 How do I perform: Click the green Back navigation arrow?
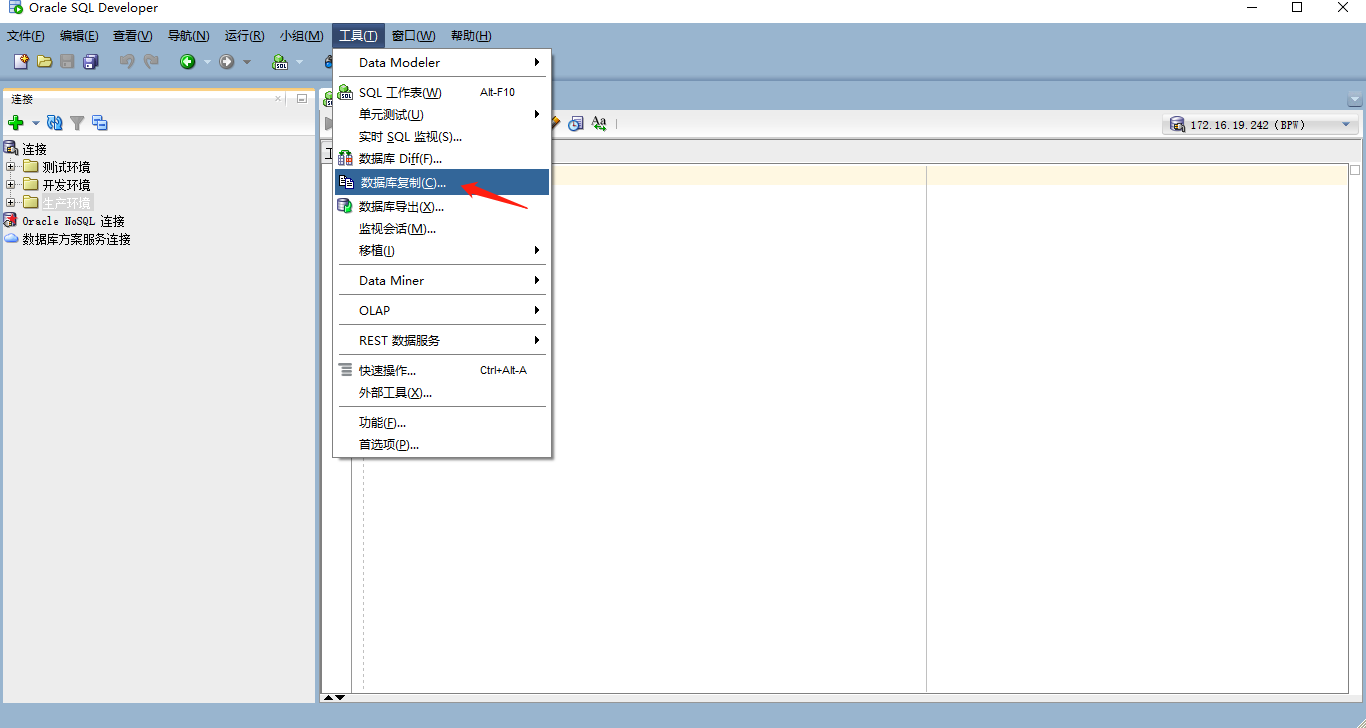187,62
